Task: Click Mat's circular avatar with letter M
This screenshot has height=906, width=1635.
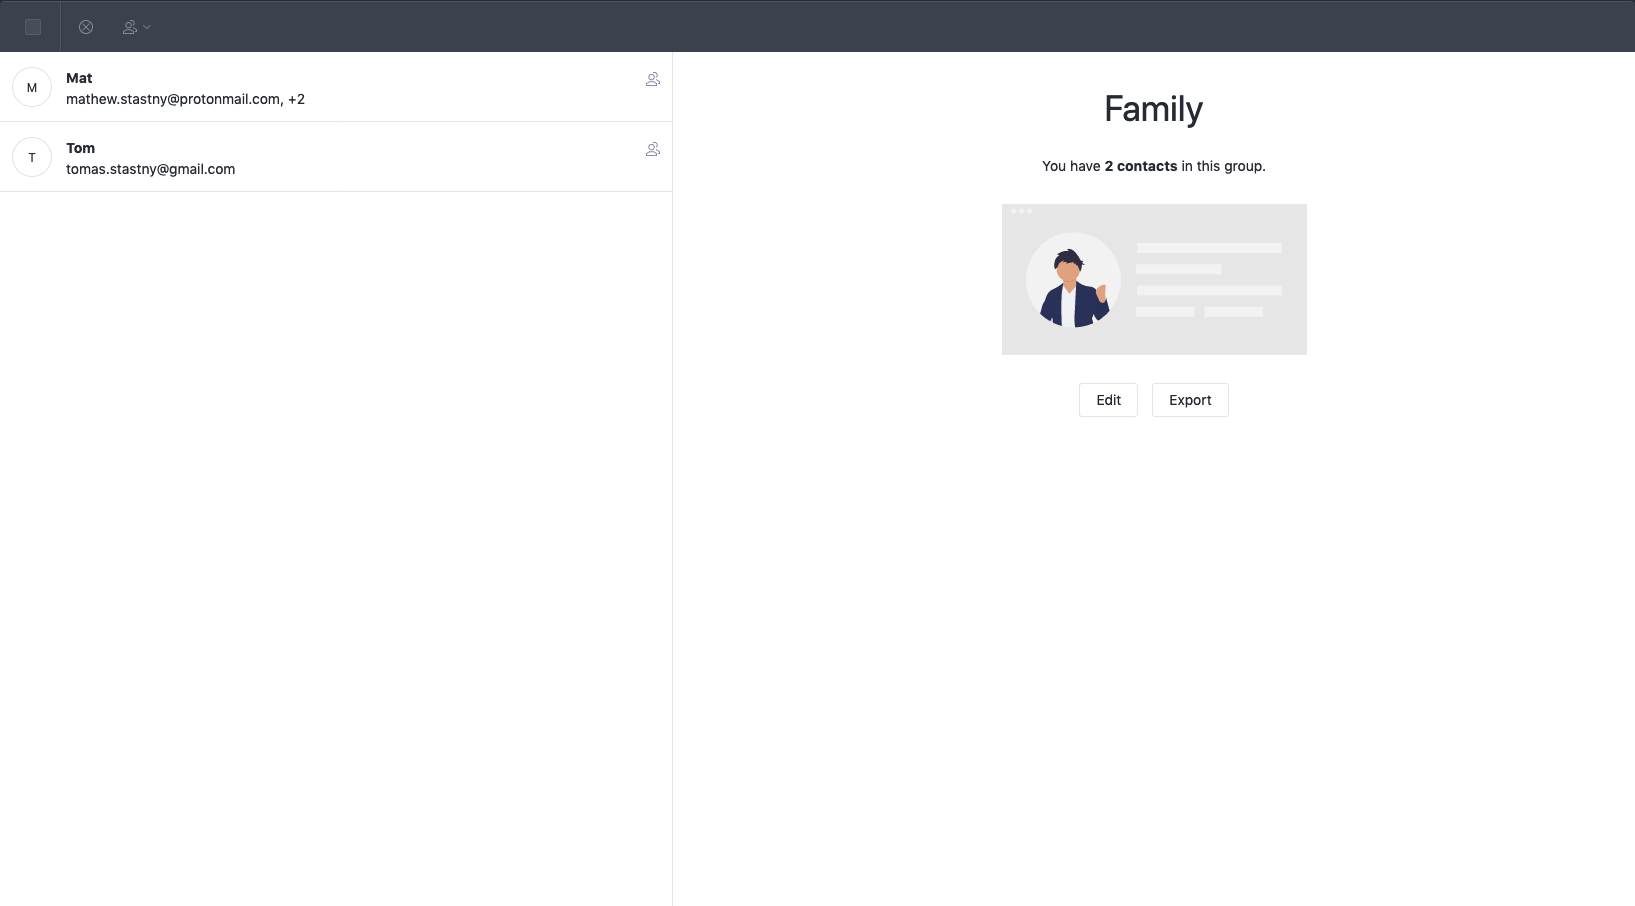Action: click(32, 87)
